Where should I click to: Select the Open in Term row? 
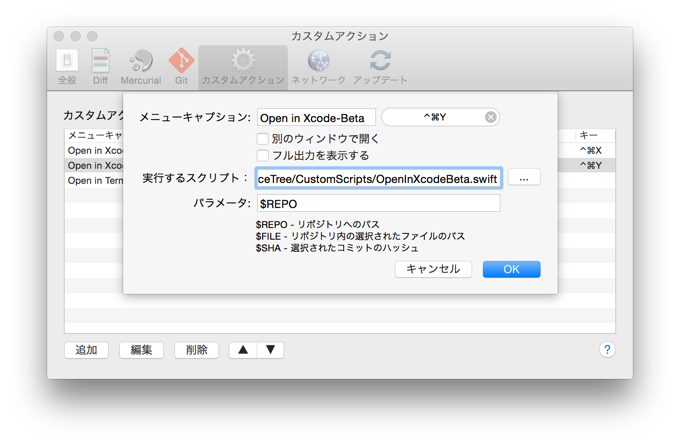coord(340,180)
